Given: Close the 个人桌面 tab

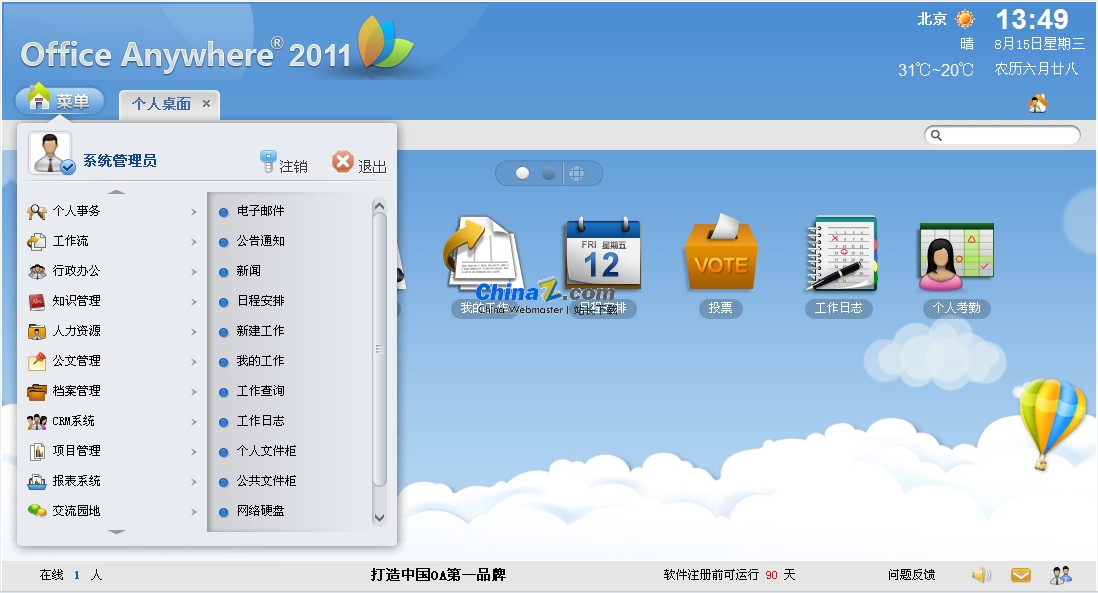Looking at the screenshot, I should [x=206, y=104].
